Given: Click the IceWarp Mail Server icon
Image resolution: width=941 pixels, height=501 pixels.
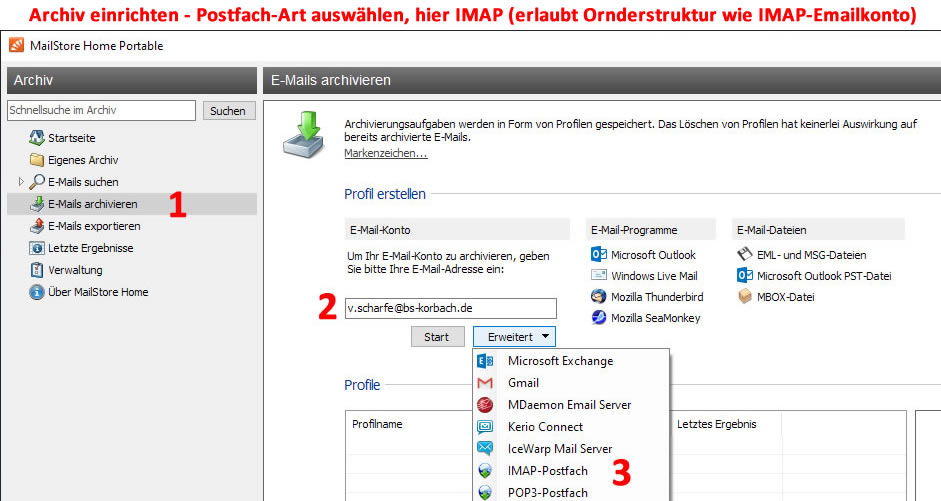Looking at the screenshot, I should [485, 448].
